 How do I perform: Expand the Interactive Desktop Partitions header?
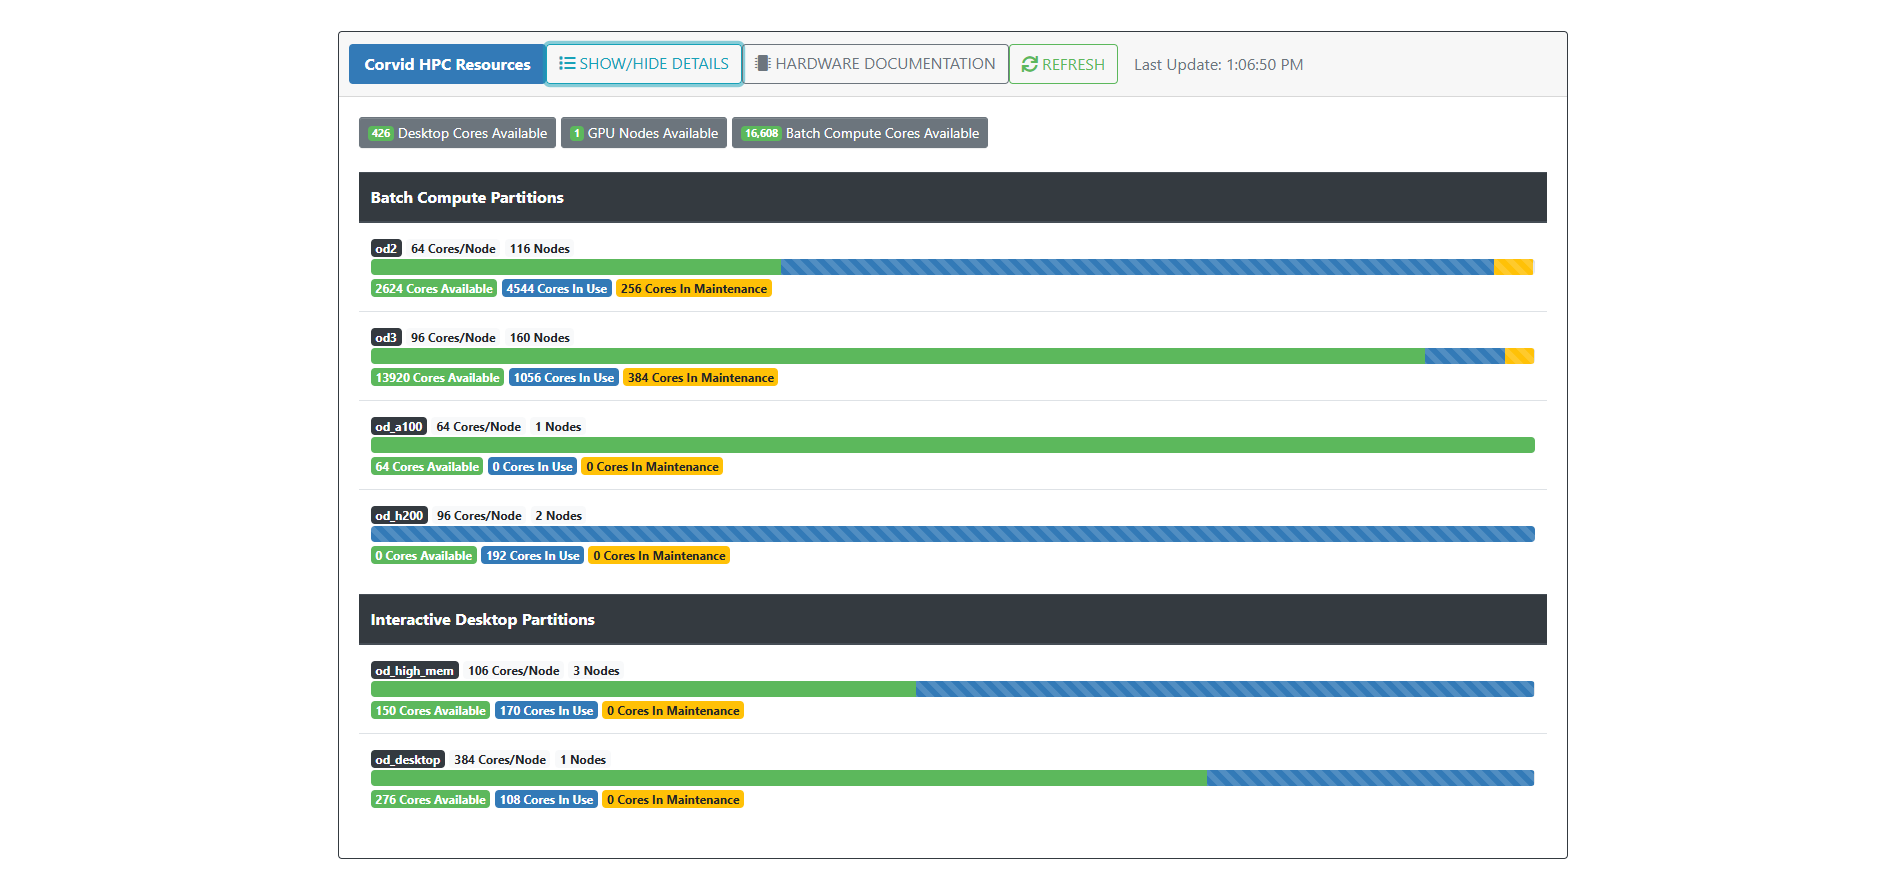pyautogui.click(x=952, y=620)
